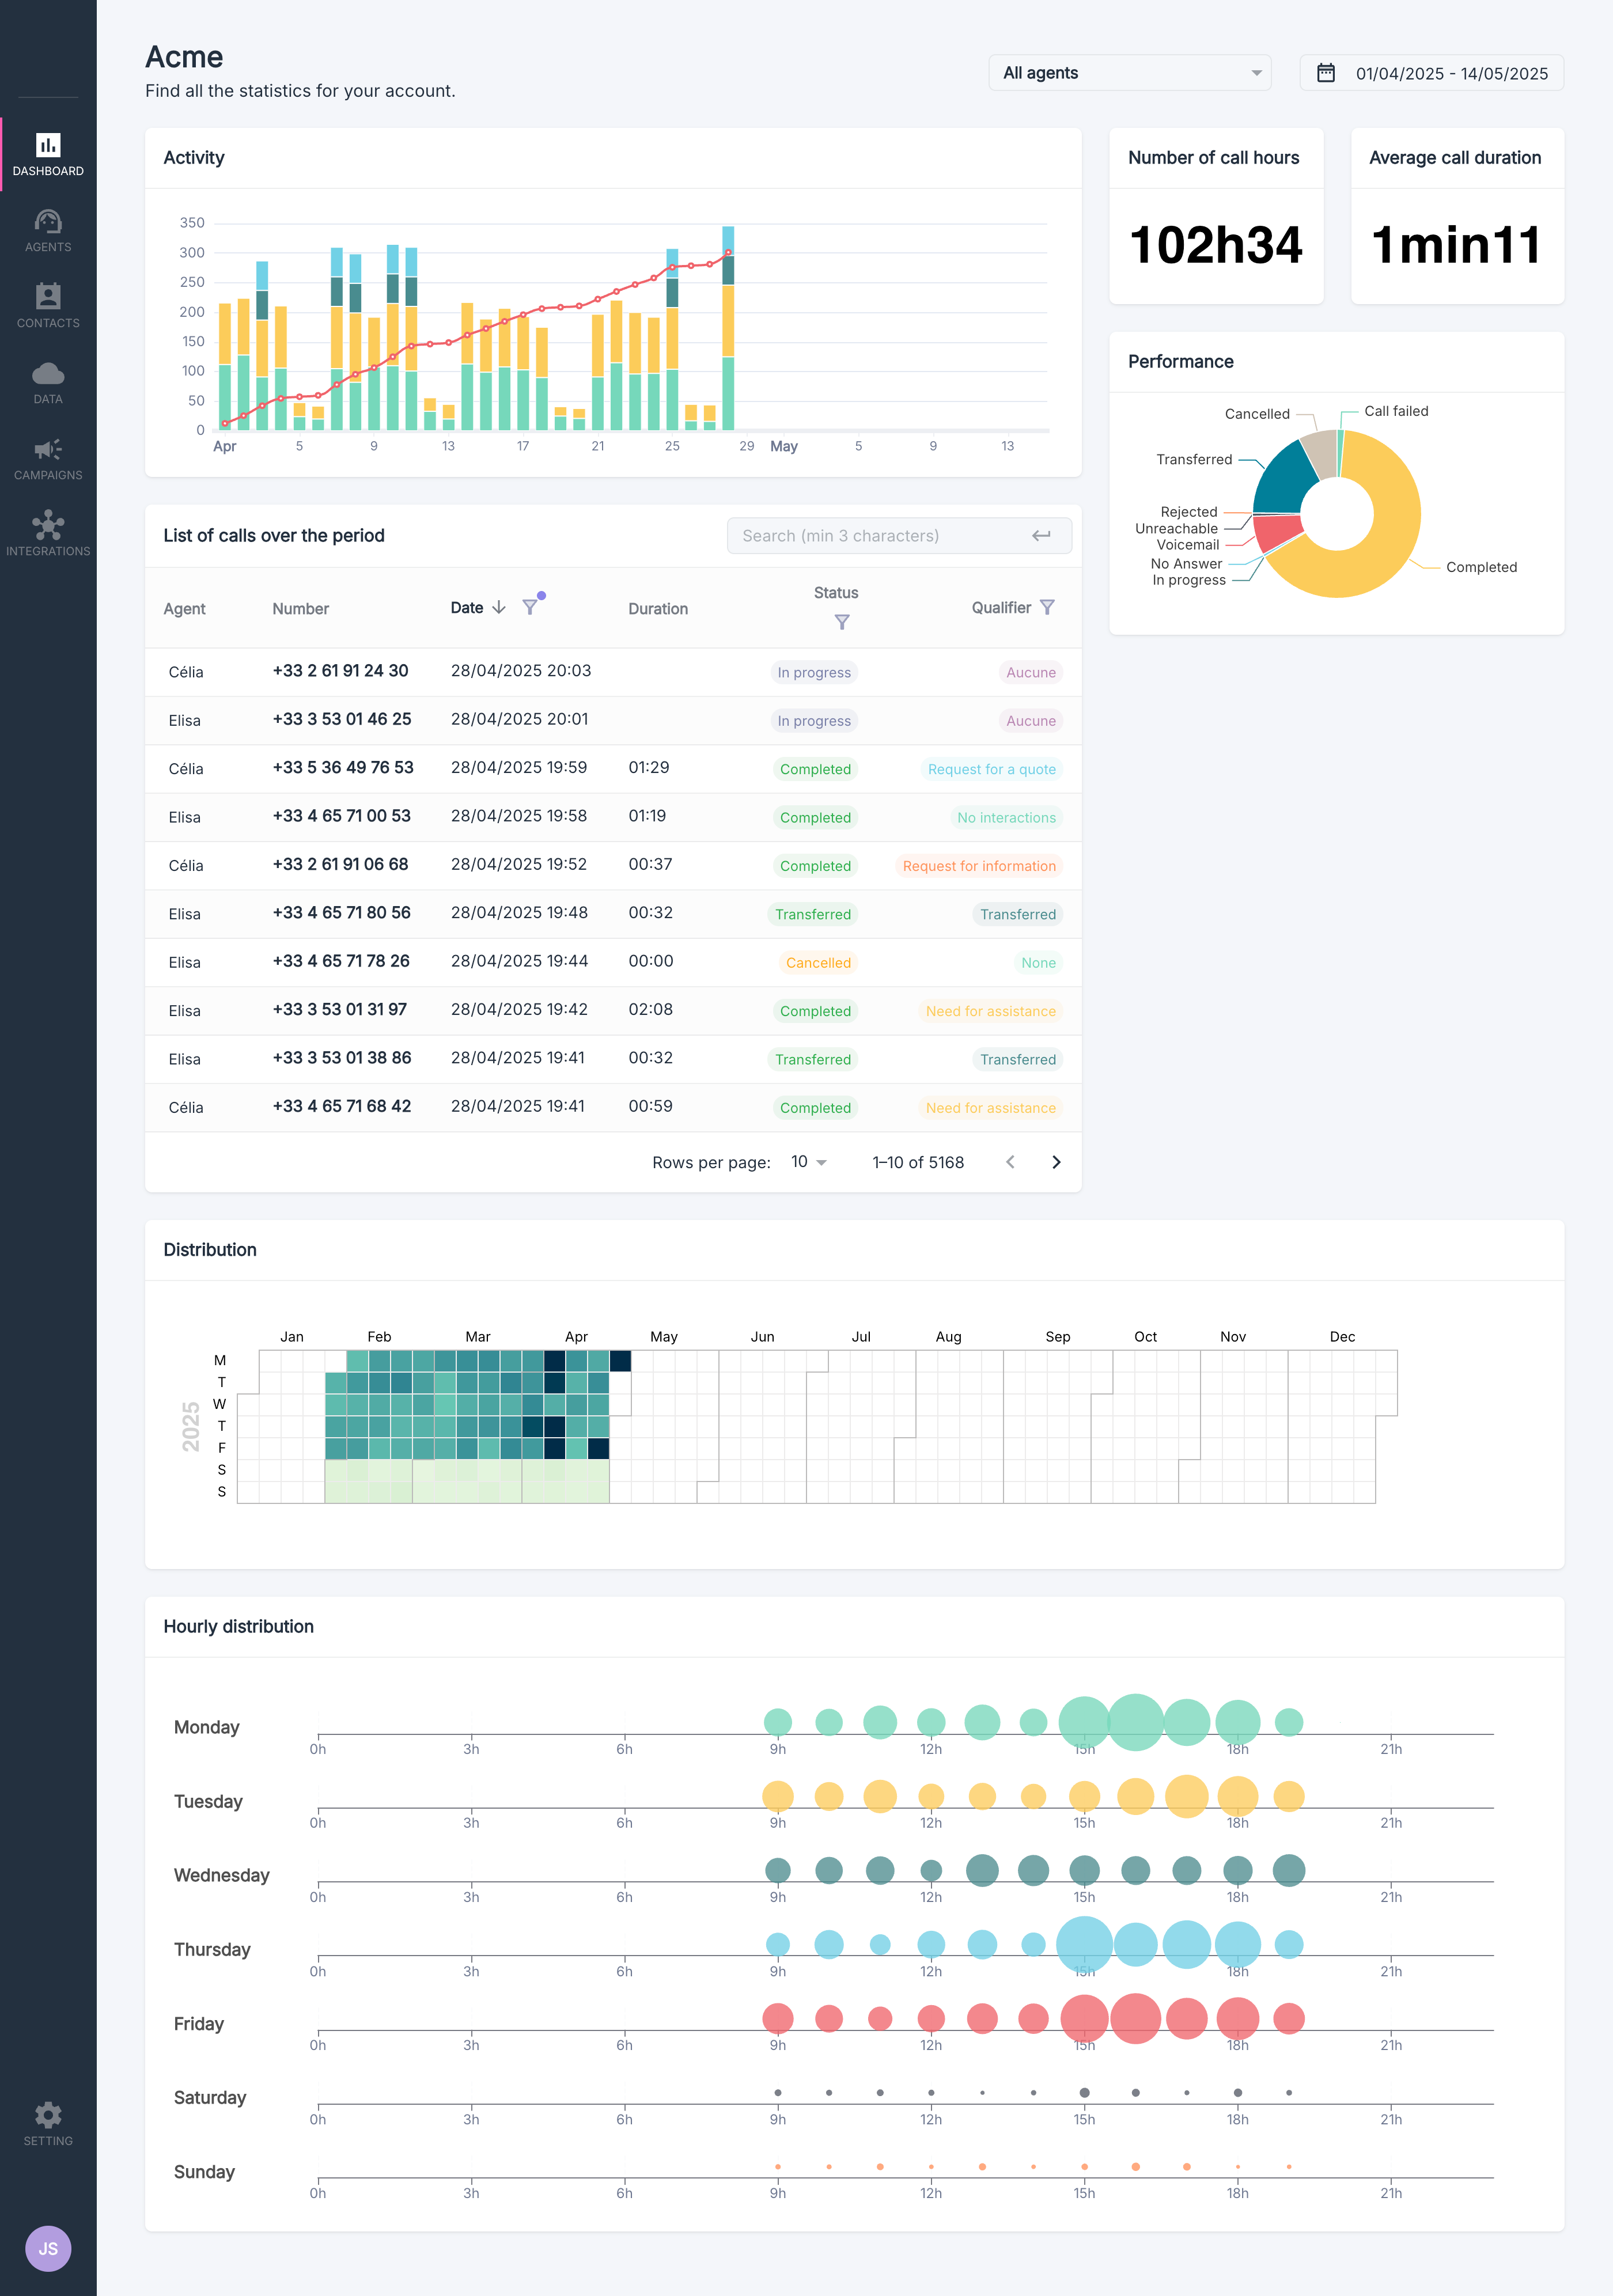Click the previous page arrow button
This screenshot has height=2296, width=1613.
coord(1010,1162)
